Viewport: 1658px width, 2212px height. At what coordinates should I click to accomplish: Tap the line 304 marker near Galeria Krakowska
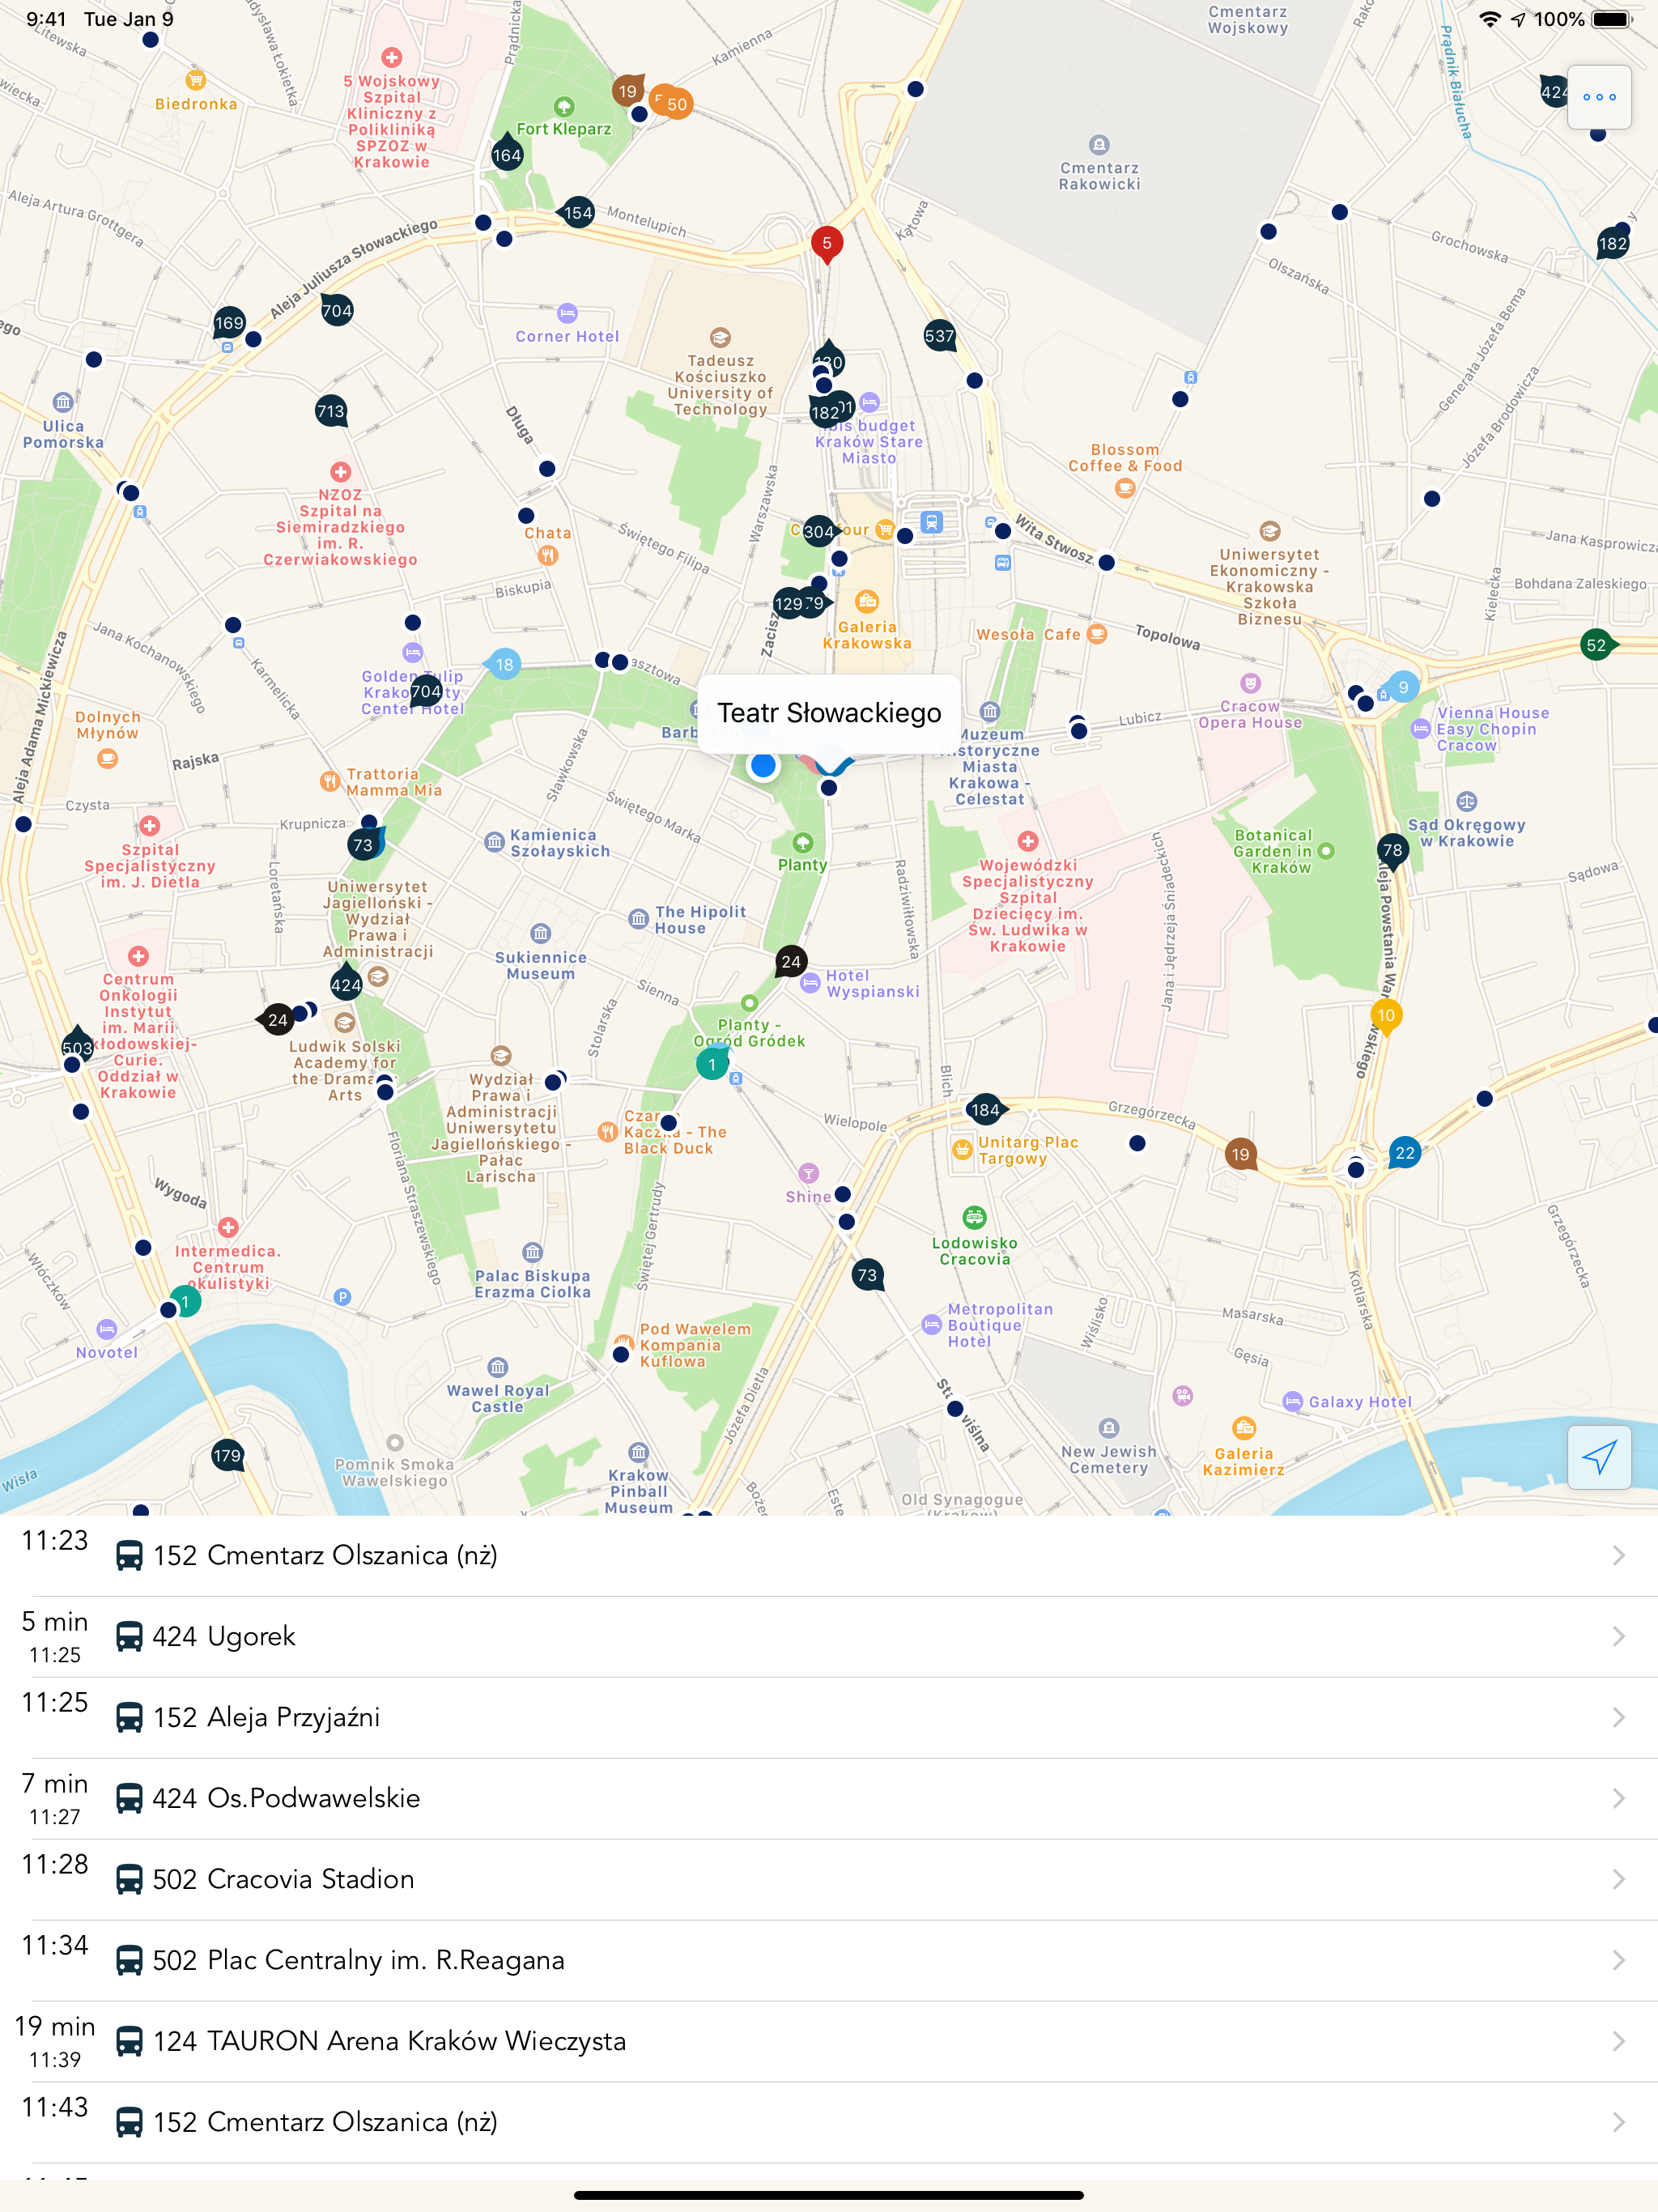pos(819,532)
